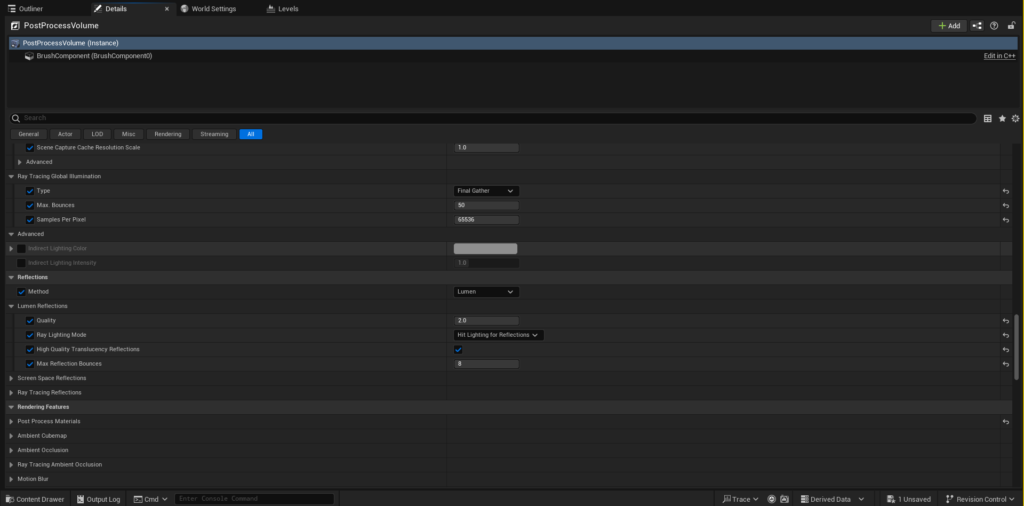Click the Indirect Lighting Color swatch
This screenshot has width=1024, height=506.
[x=485, y=248]
